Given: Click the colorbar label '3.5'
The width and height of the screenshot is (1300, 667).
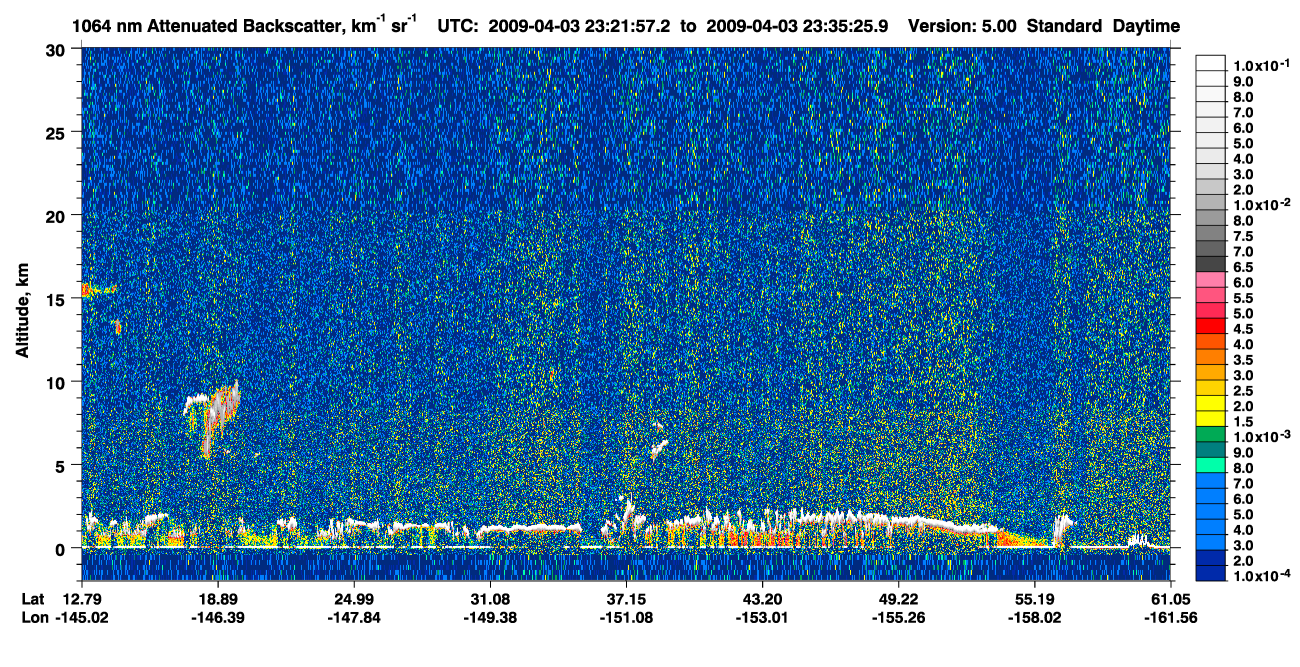Looking at the screenshot, I should tap(1245, 359).
